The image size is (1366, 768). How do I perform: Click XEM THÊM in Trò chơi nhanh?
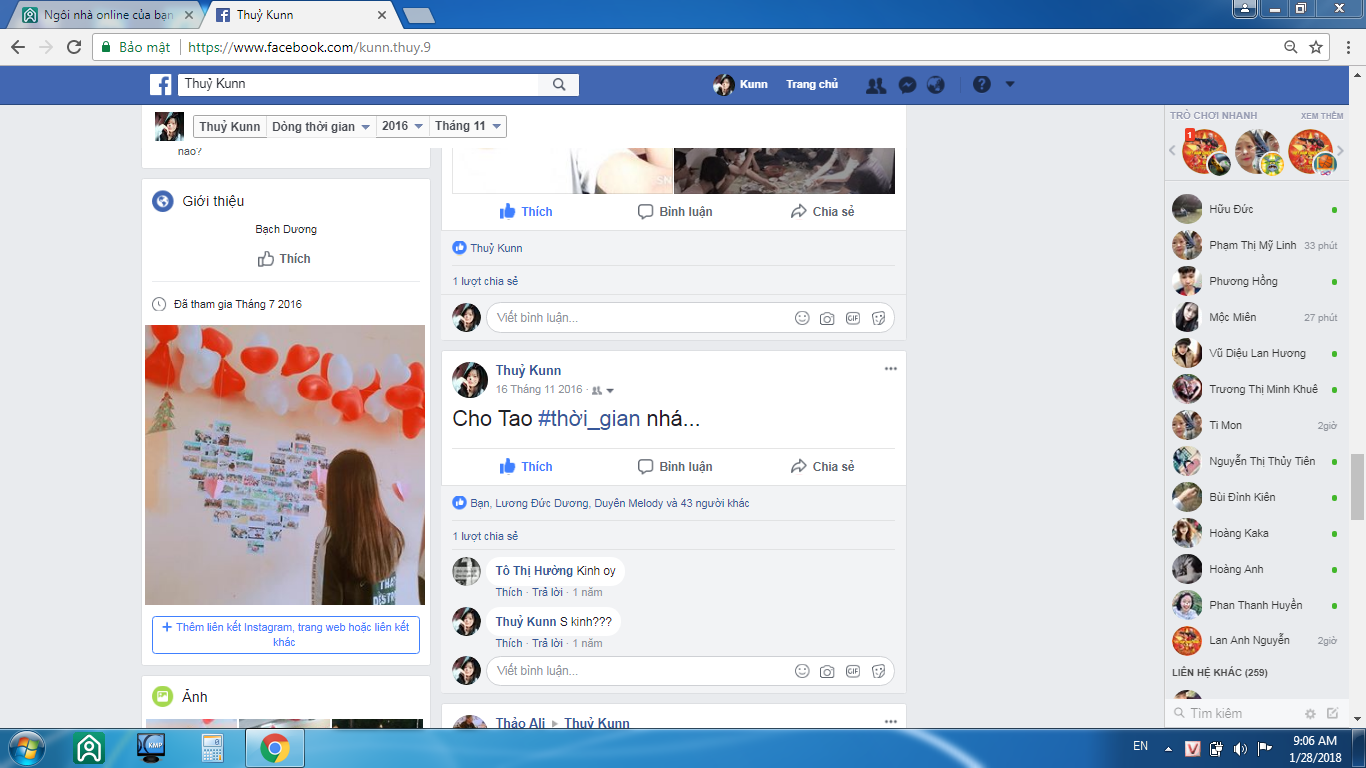pyautogui.click(x=1321, y=116)
